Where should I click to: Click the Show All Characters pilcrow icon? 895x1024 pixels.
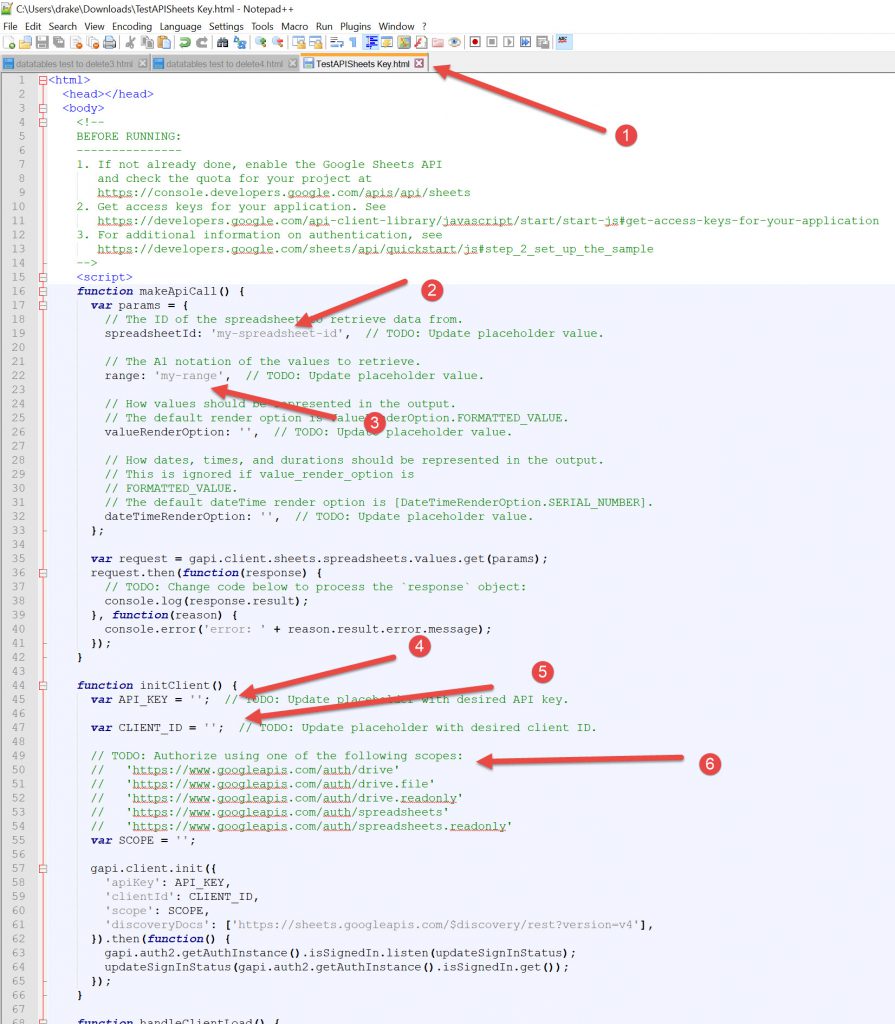352,42
